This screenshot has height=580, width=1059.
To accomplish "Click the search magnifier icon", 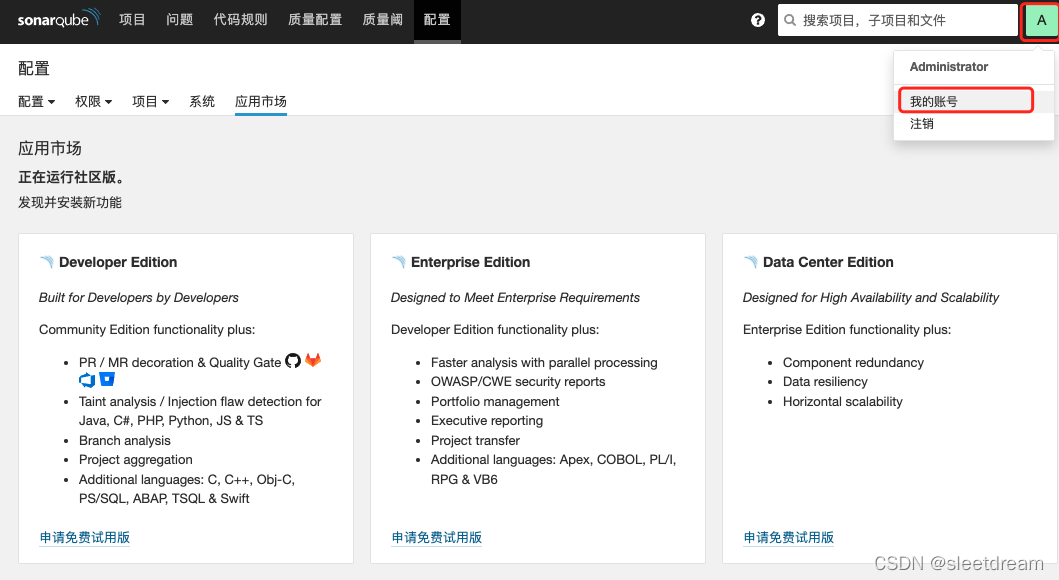I will (x=790, y=20).
